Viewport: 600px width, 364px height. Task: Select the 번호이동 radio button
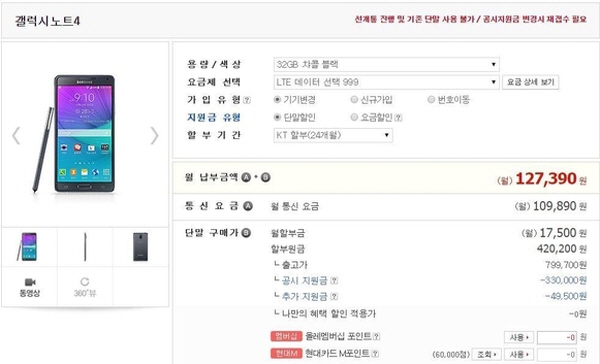431,100
